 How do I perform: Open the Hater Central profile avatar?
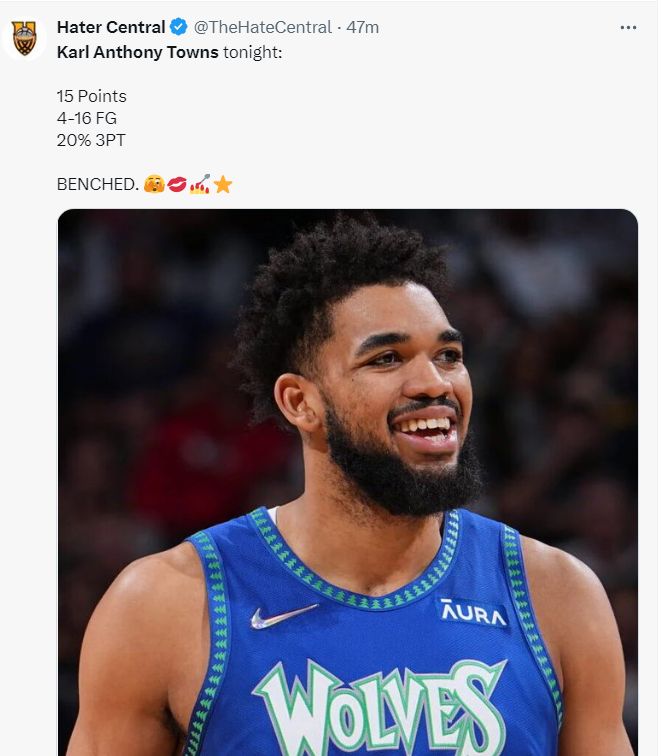point(24,39)
